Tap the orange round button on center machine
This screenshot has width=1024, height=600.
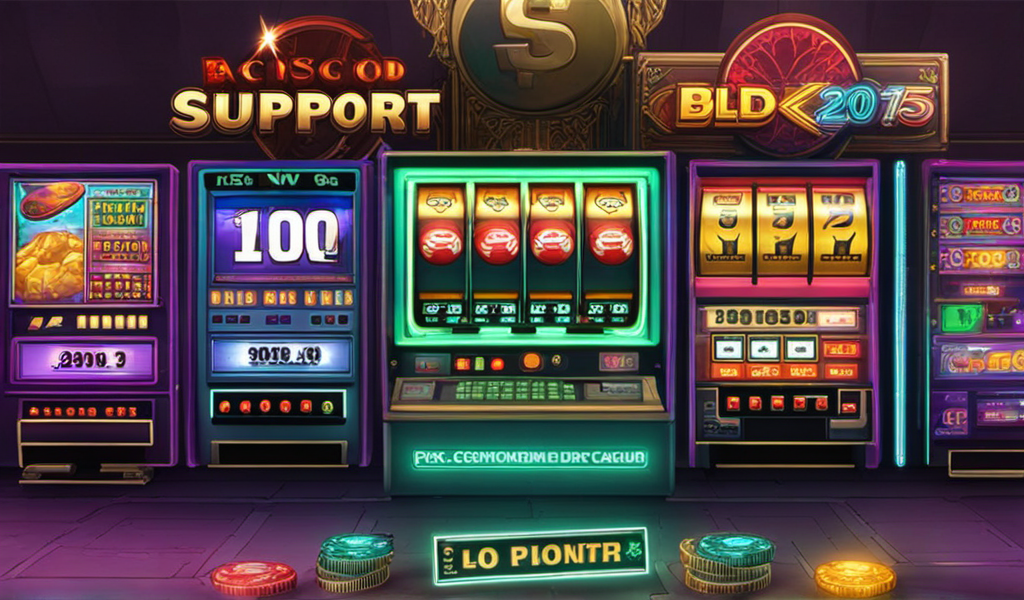coord(532,361)
